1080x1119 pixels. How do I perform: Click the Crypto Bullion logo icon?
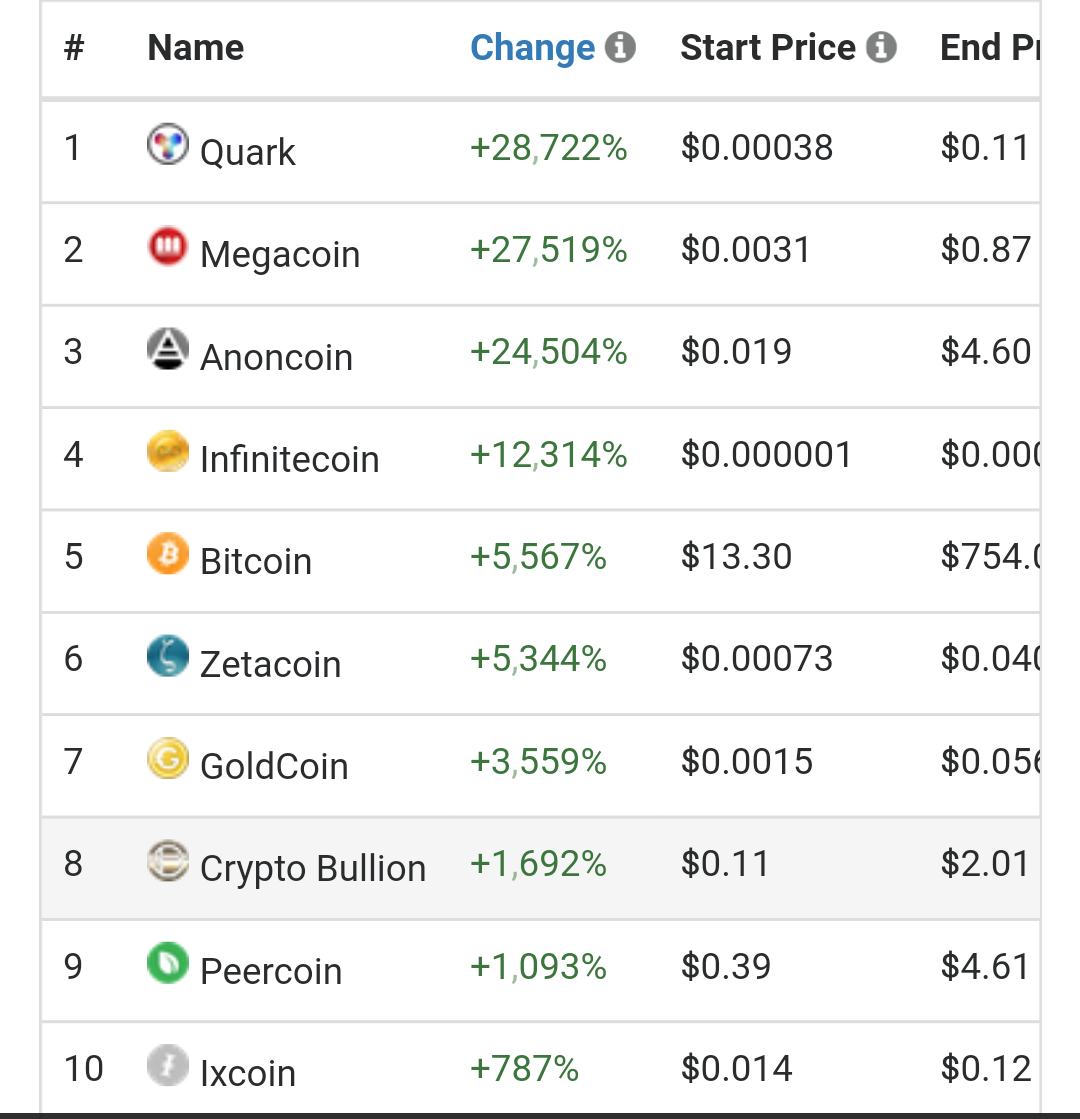167,861
